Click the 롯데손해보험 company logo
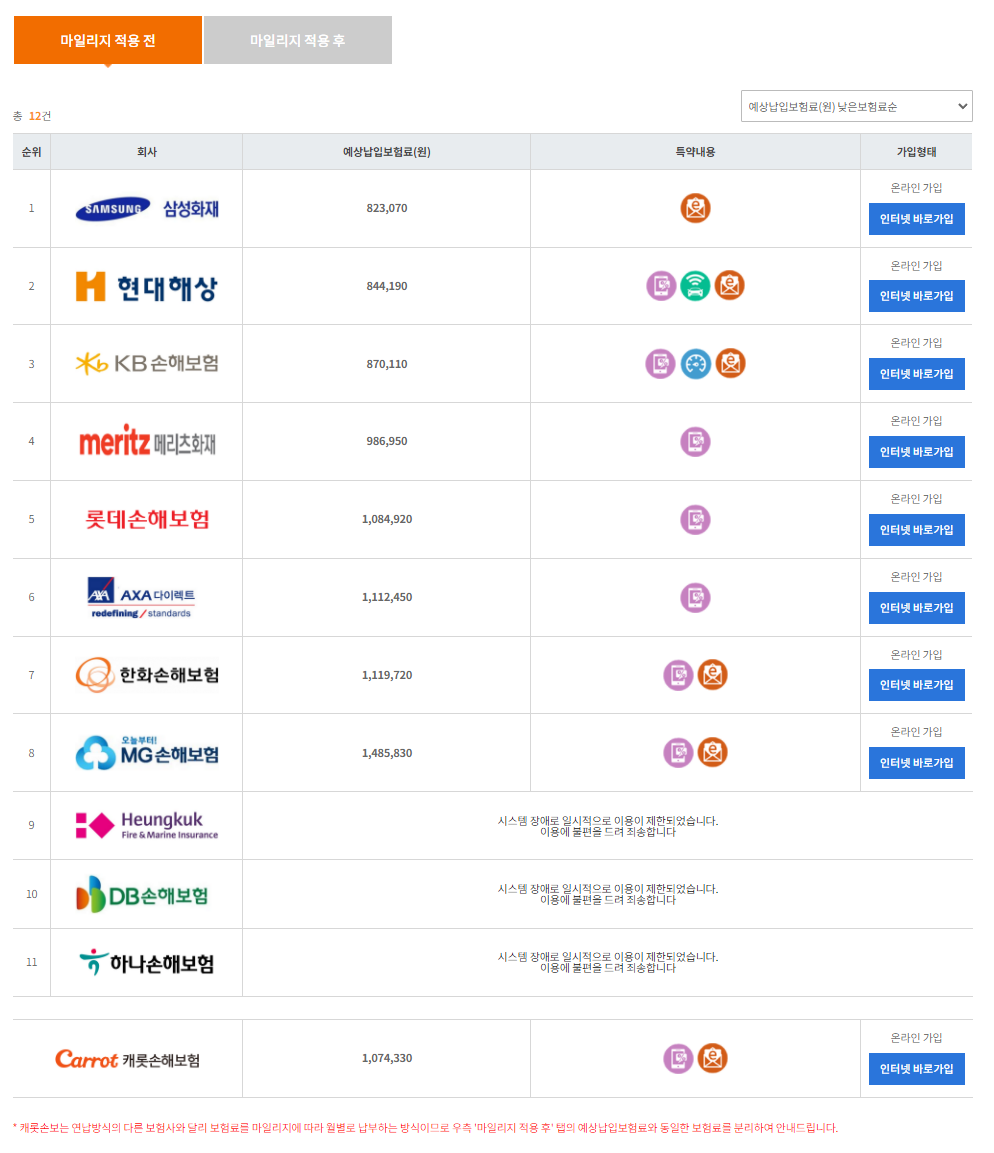The image size is (994, 1153). (147, 519)
